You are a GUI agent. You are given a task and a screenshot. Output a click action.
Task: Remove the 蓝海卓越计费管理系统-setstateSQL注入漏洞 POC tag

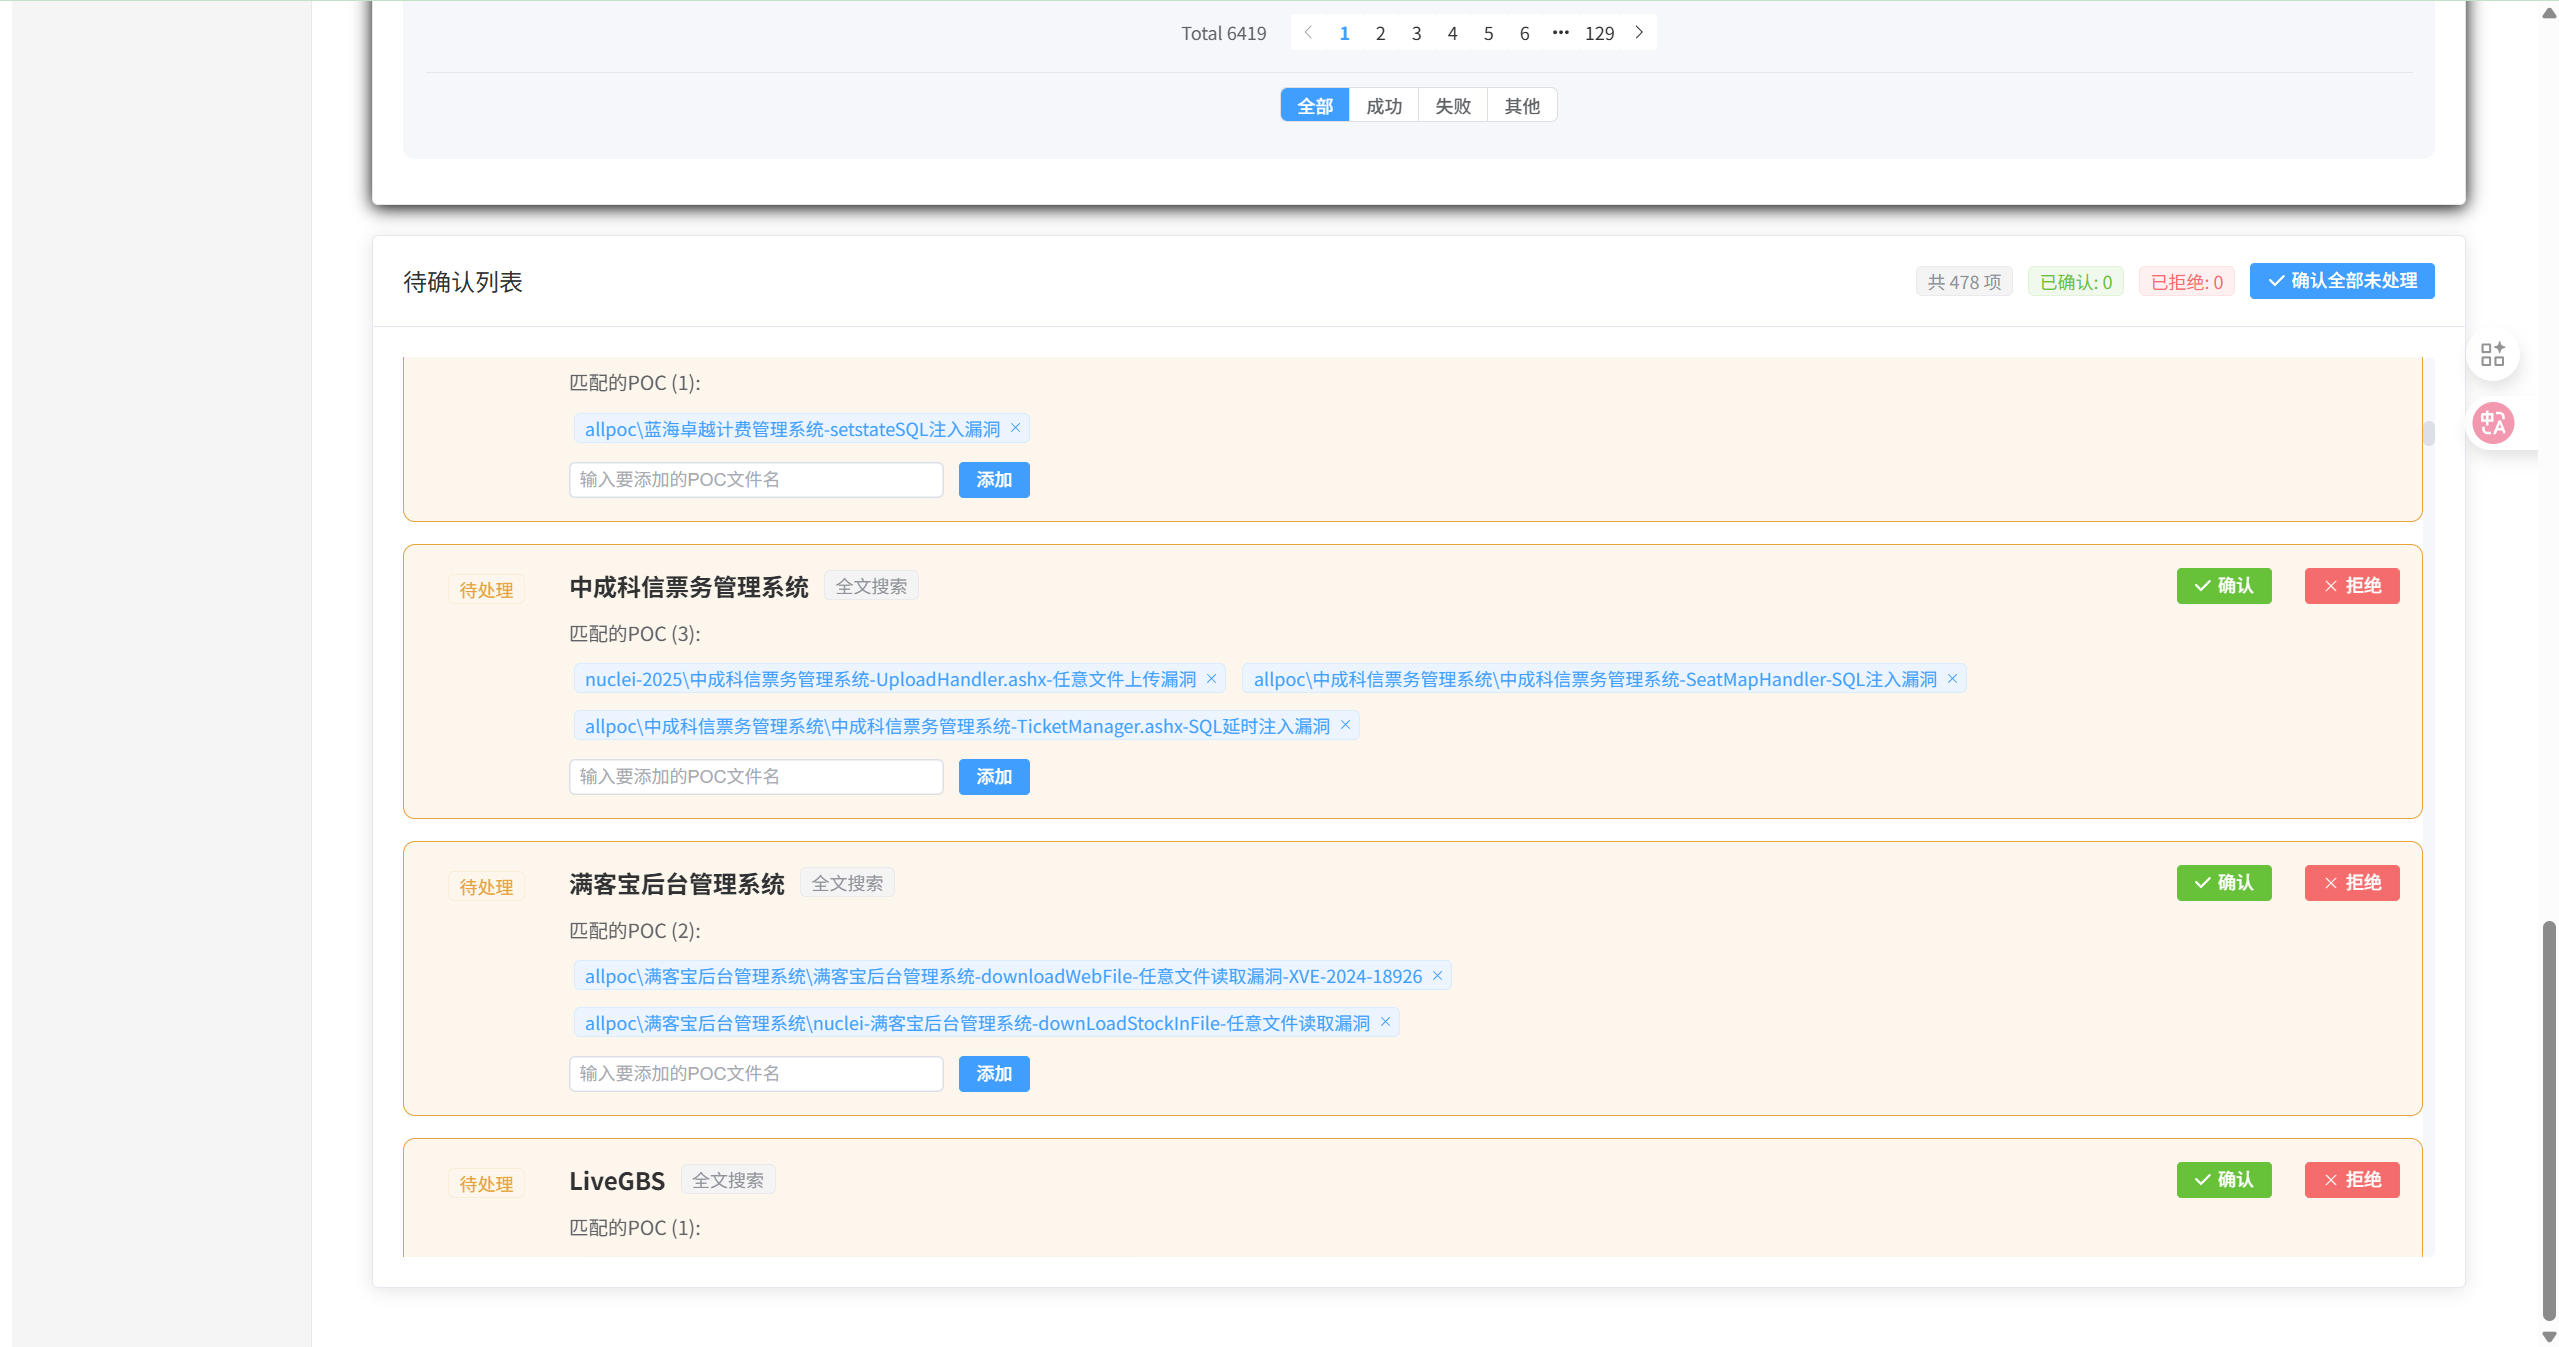[x=1014, y=428]
